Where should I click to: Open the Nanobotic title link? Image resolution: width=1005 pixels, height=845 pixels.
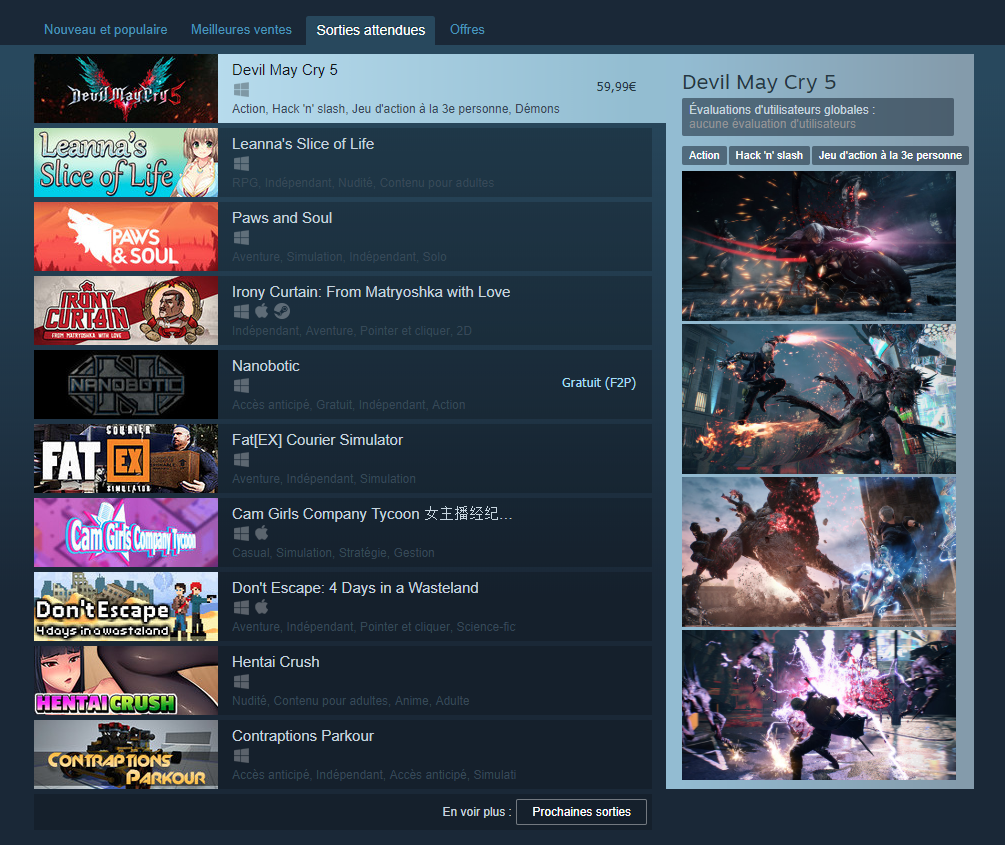265,366
